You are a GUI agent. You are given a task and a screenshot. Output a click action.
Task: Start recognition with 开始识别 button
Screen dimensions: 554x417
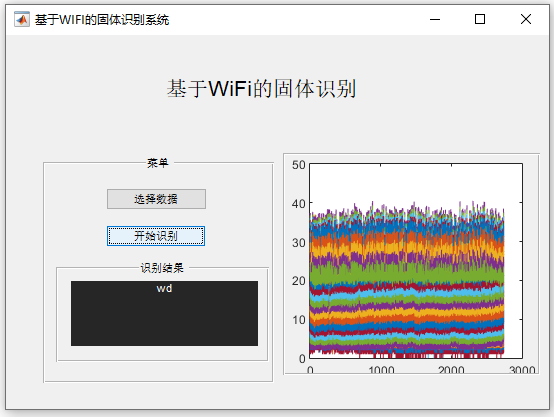click(x=156, y=236)
